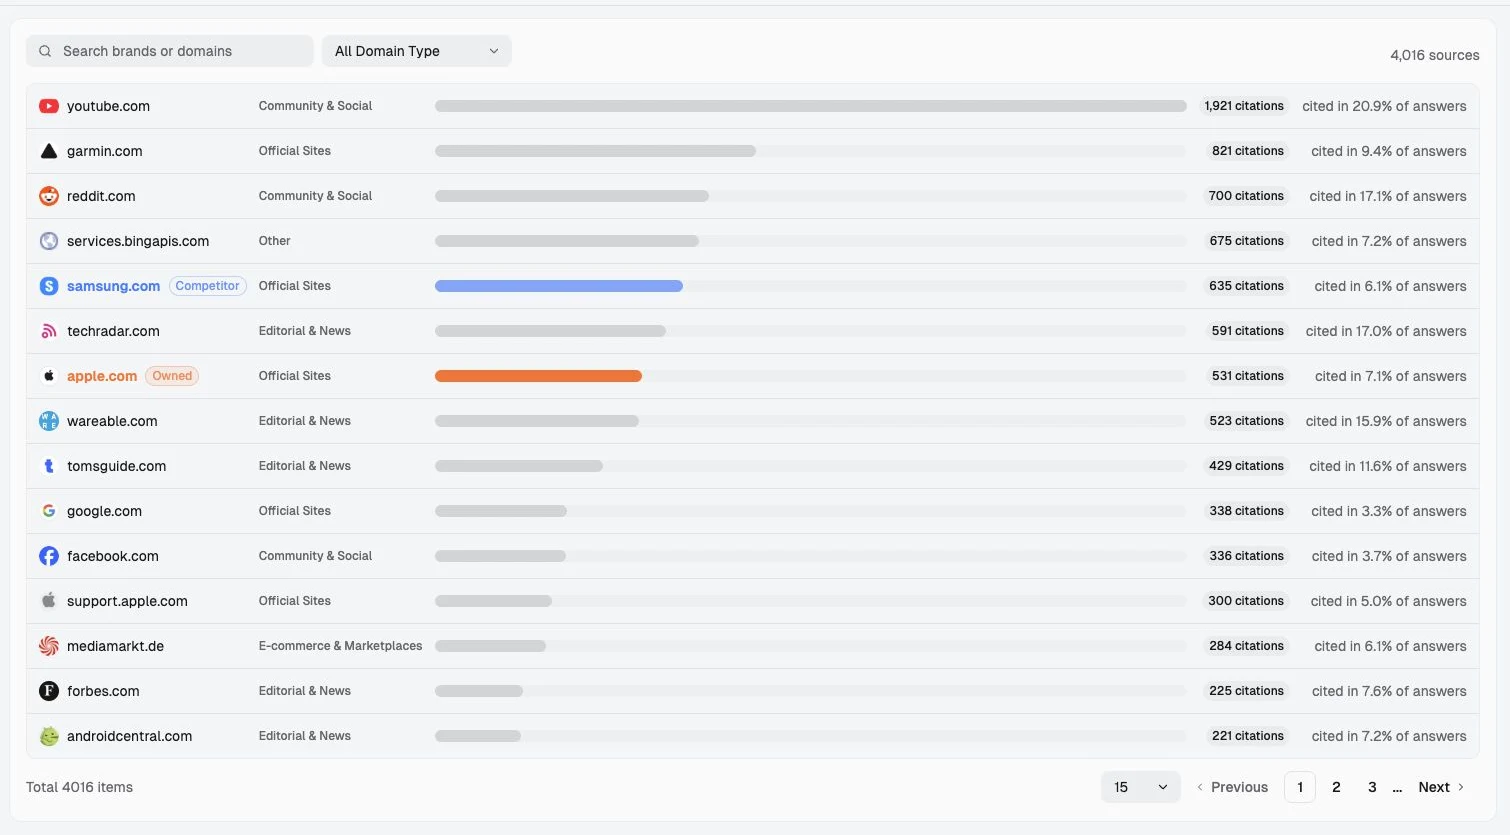The height and width of the screenshot is (835, 1510).
Task: Go to the Next page
Action: tap(1441, 787)
